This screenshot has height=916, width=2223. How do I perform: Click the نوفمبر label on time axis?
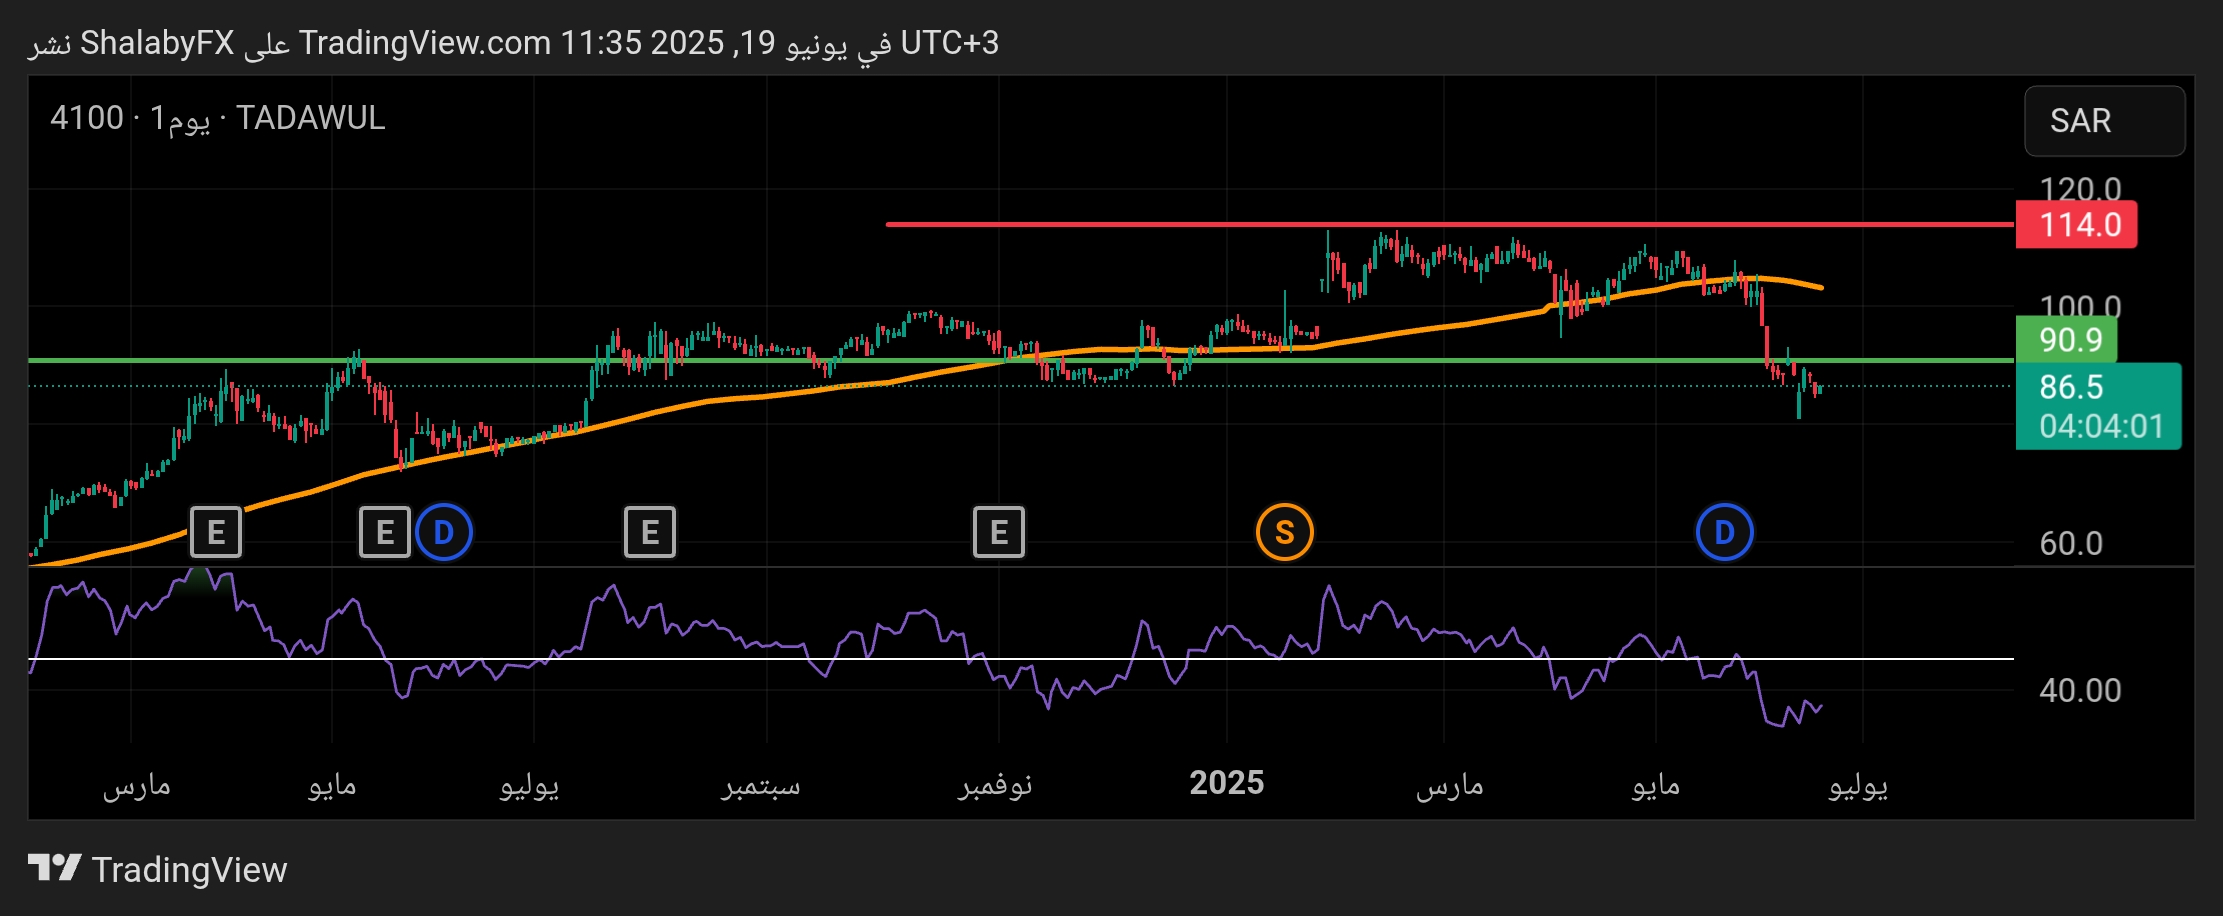pyautogui.click(x=995, y=785)
